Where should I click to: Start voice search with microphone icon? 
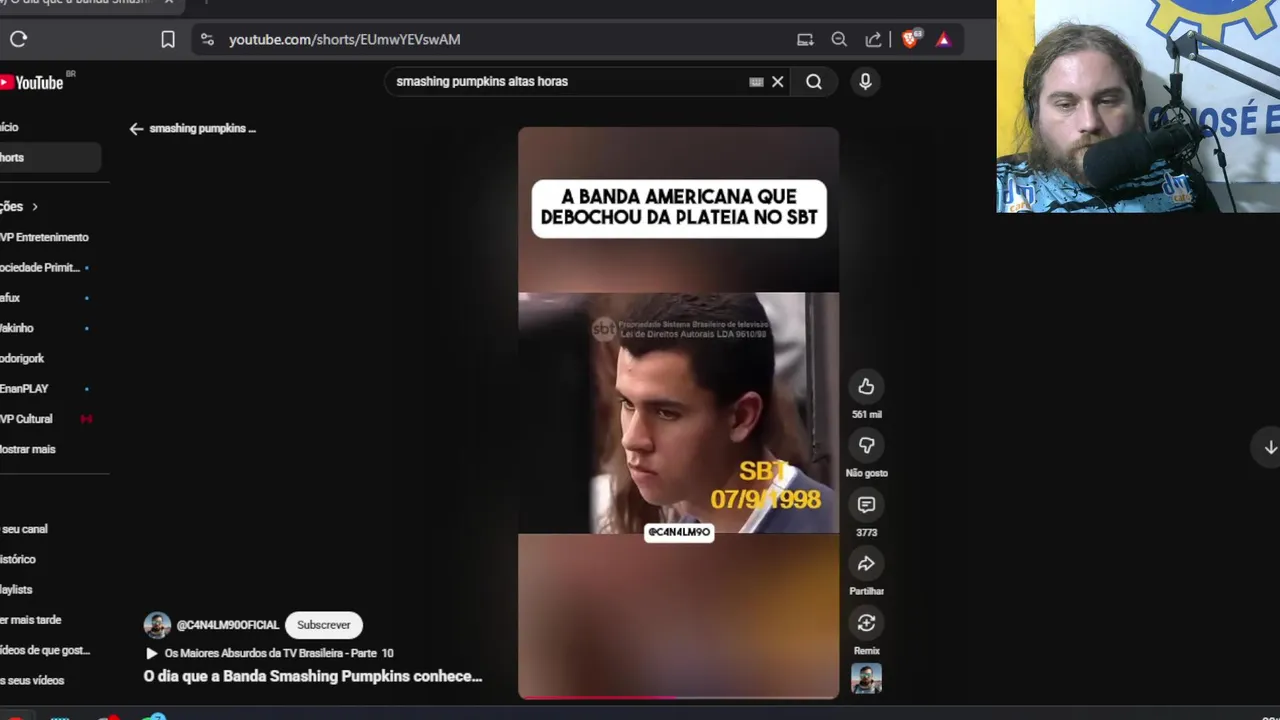865,82
